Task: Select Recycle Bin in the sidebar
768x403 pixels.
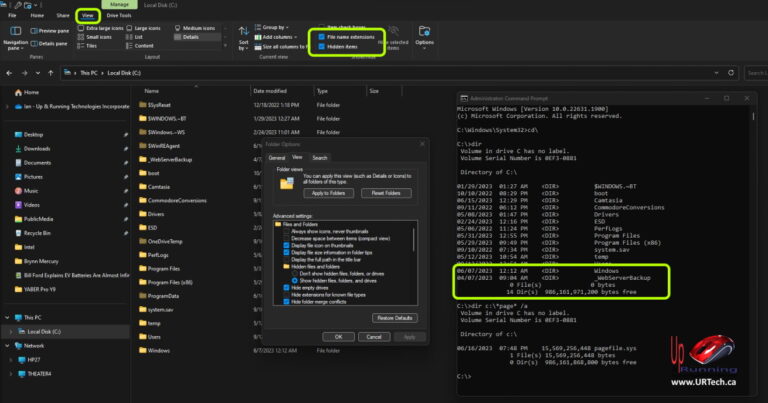Action: coord(39,232)
